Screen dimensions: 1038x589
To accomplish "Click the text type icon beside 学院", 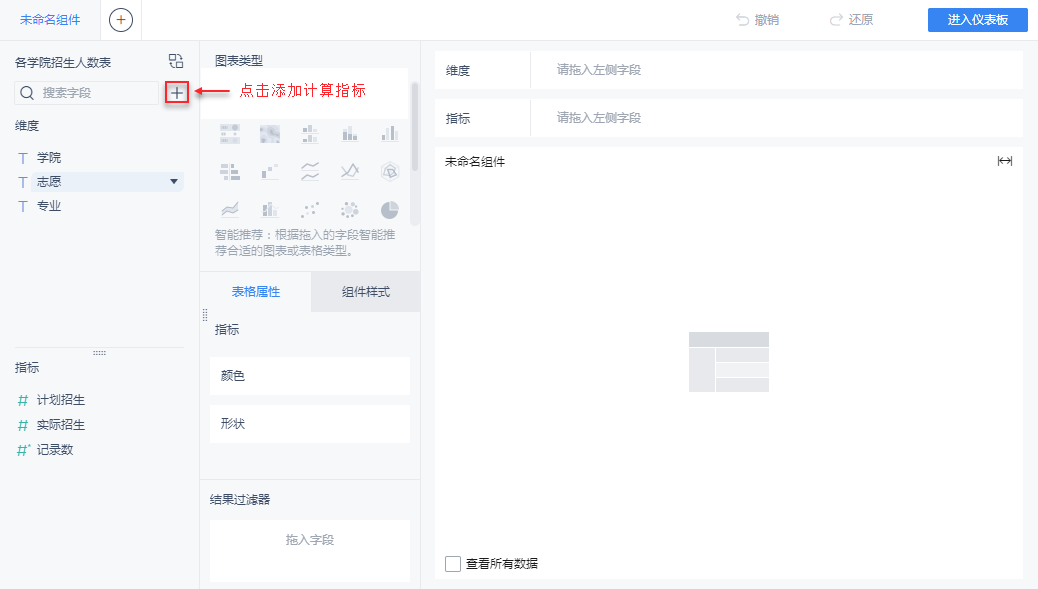I will (23, 158).
